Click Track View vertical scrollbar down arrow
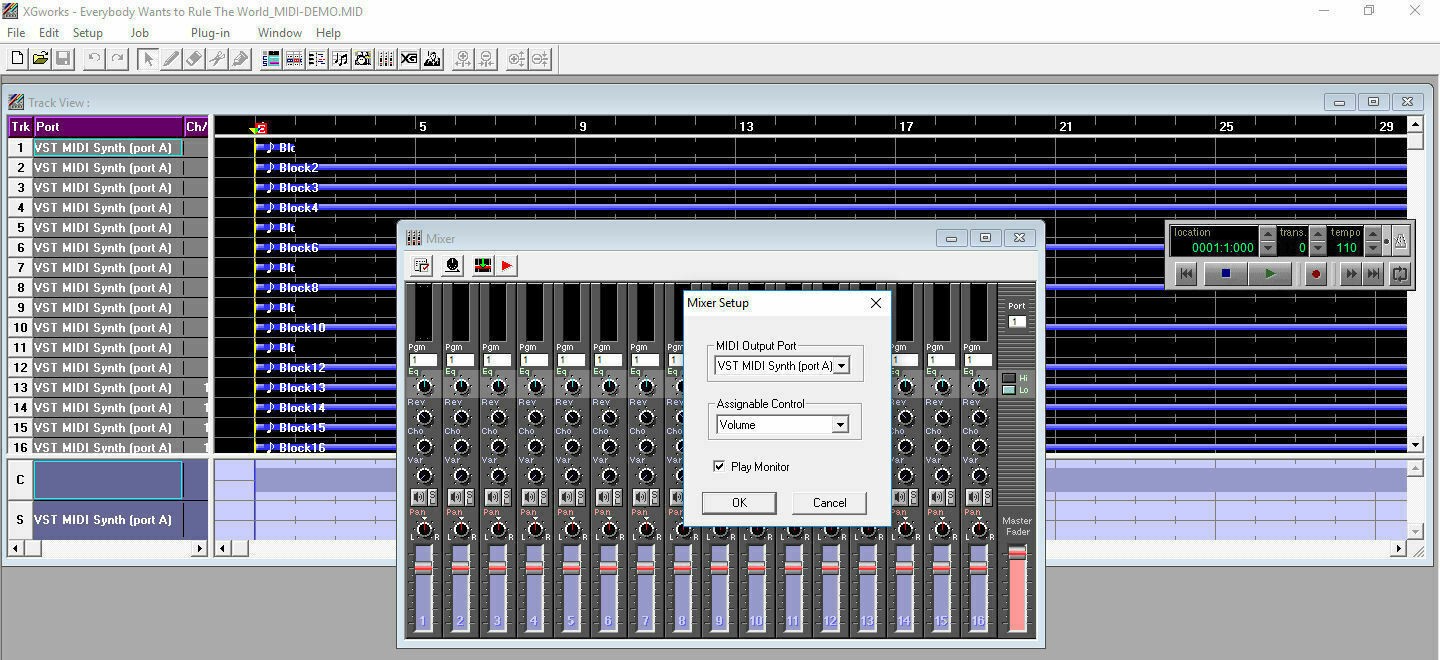The width and height of the screenshot is (1440, 660). click(x=1415, y=444)
